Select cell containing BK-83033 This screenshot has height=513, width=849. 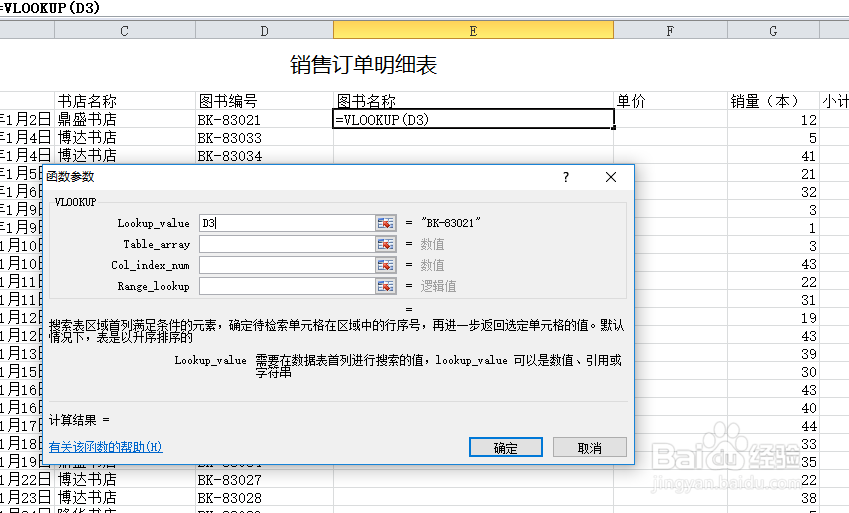click(264, 138)
